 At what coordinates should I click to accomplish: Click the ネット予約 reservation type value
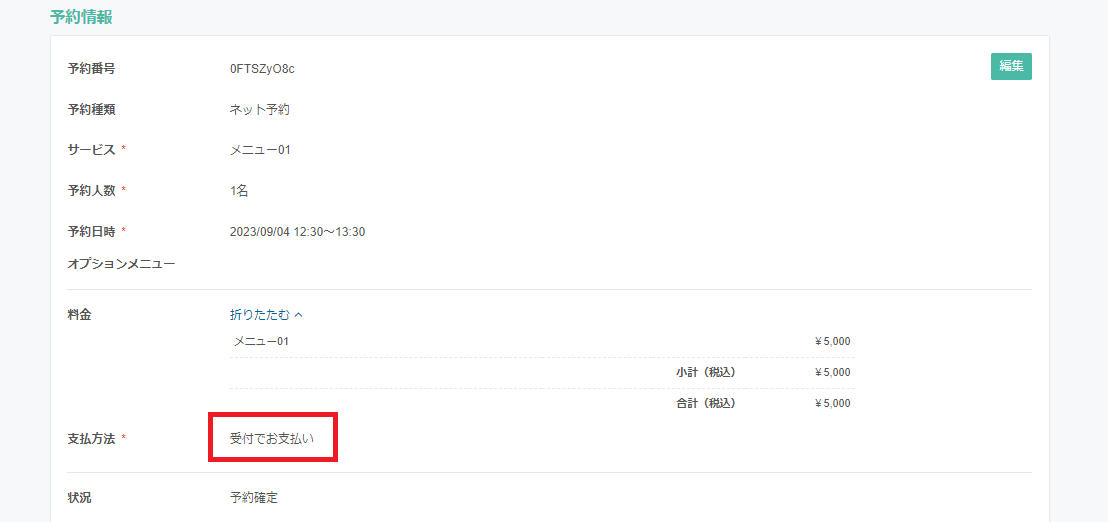(x=260, y=109)
